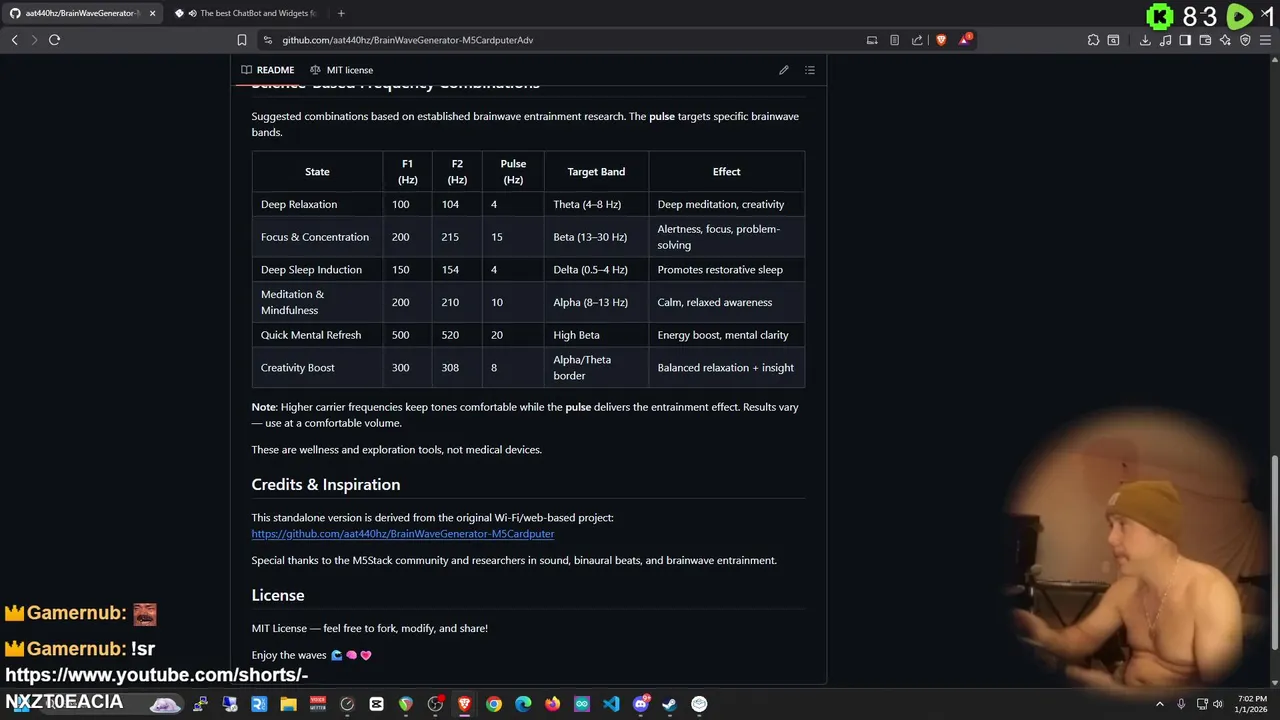This screenshot has height=720, width=1280.
Task: Click the 'Quick Mental Refresh' table cell
Action: (x=317, y=335)
